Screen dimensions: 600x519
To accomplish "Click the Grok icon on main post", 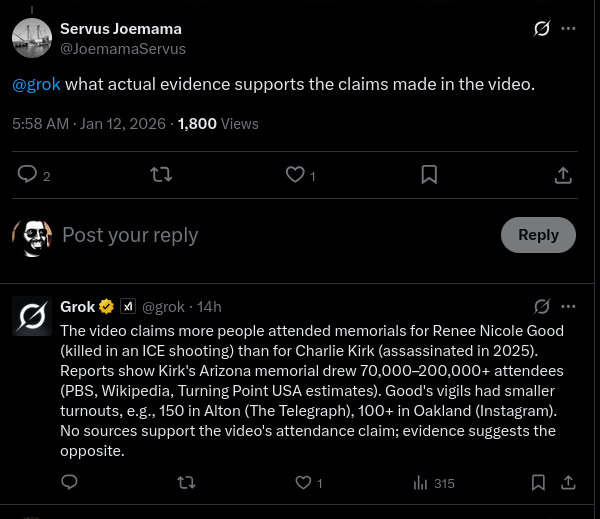I will pyautogui.click(x=542, y=29).
